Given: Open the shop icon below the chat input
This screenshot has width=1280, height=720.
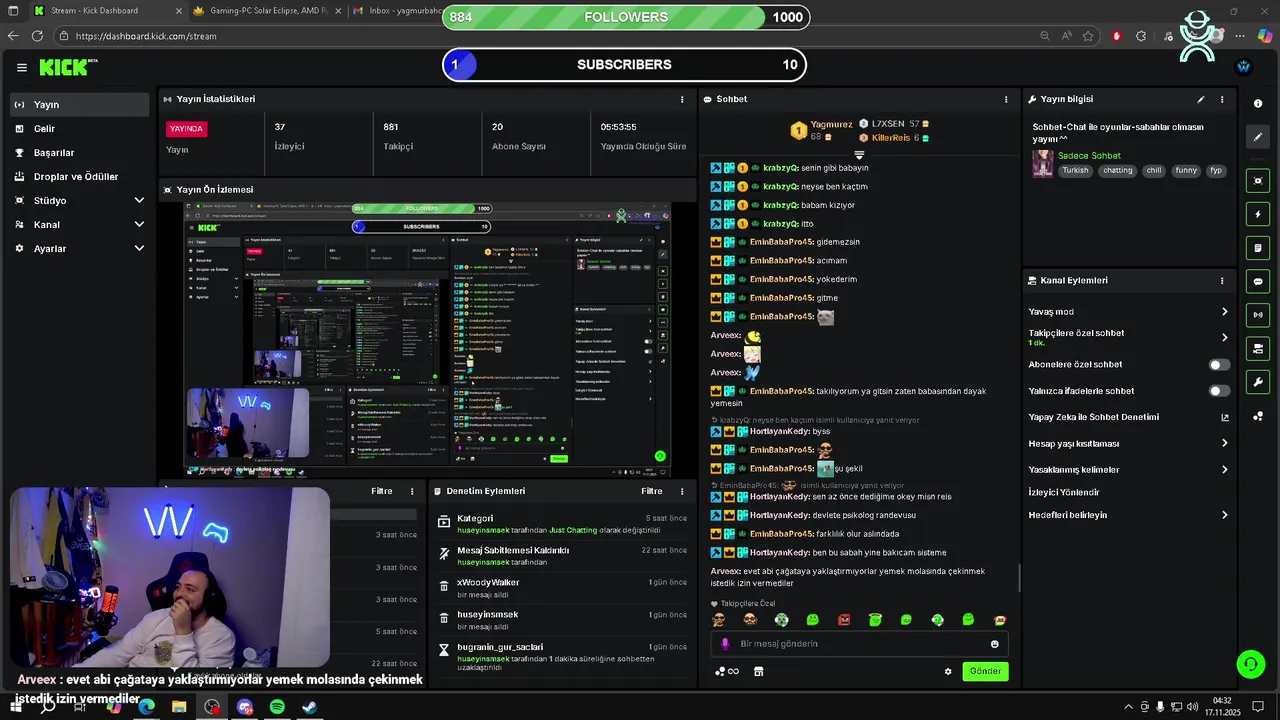Looking at the screenshot, I should 758,671.
